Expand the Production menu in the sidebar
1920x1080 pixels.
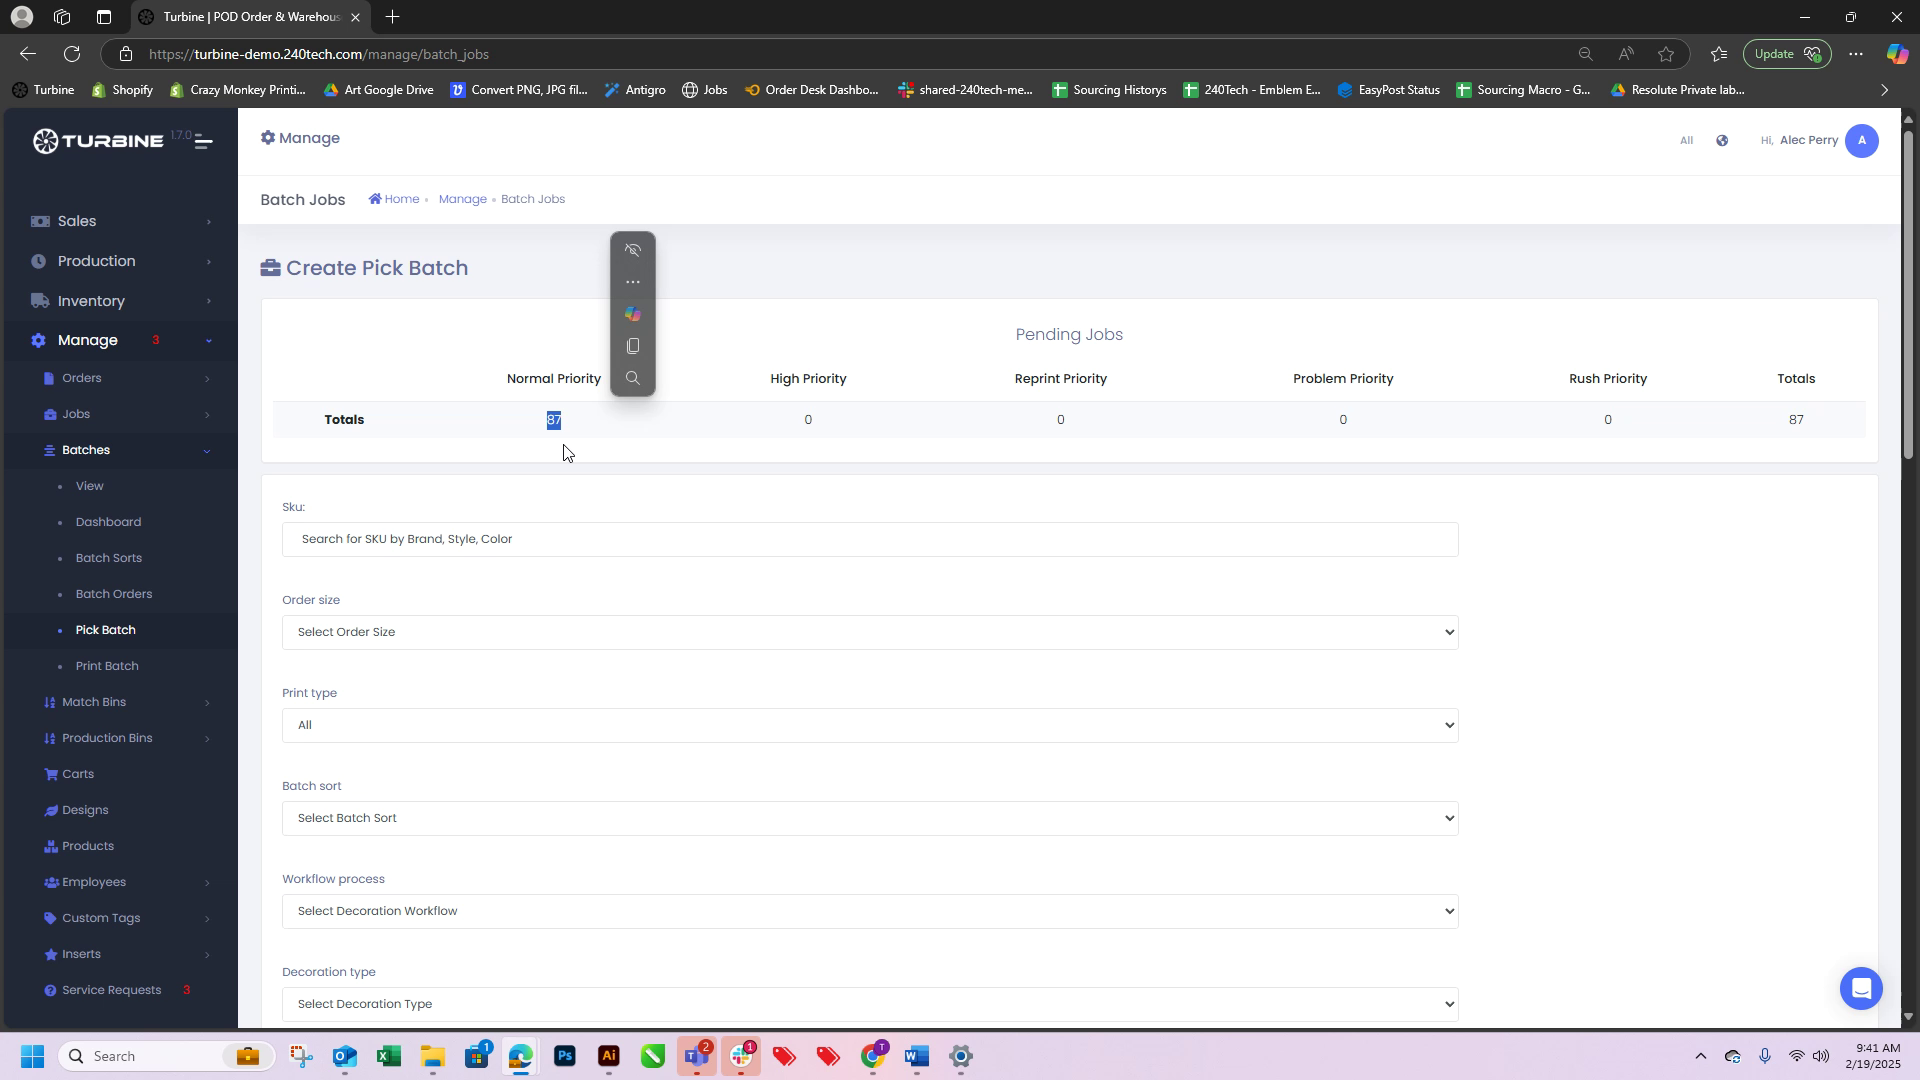coord(96,261)
